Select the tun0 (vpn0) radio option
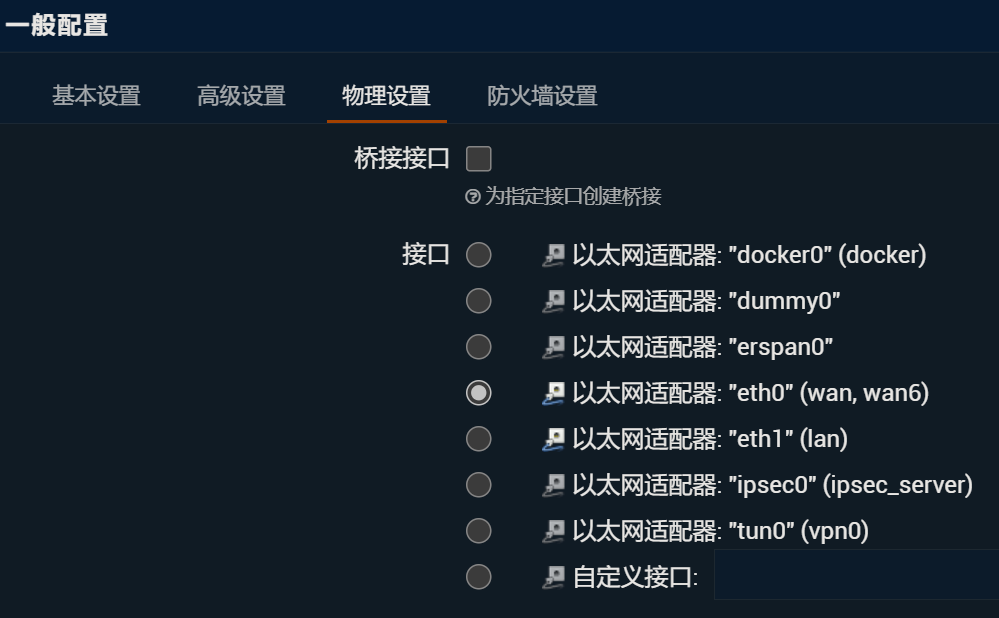The width and height of the screenshot is (999, 618). (x=479, y=531)
